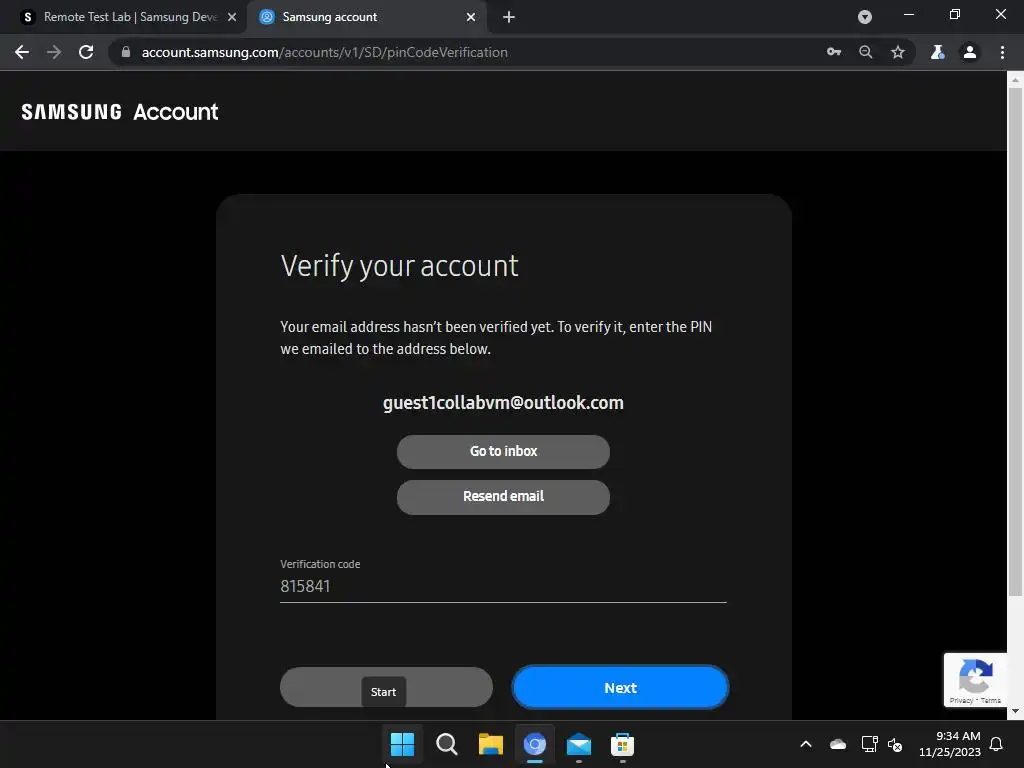
Task: Open the reCAPTCHA Privacy link
Action: pos(961,700)
